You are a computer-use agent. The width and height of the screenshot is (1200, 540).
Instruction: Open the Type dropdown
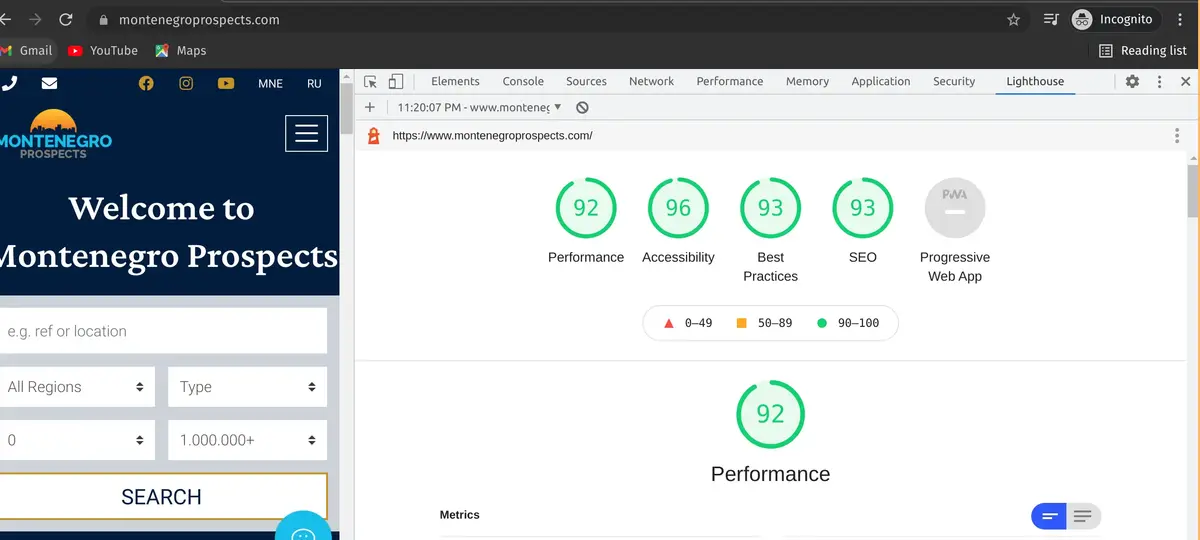247,387
